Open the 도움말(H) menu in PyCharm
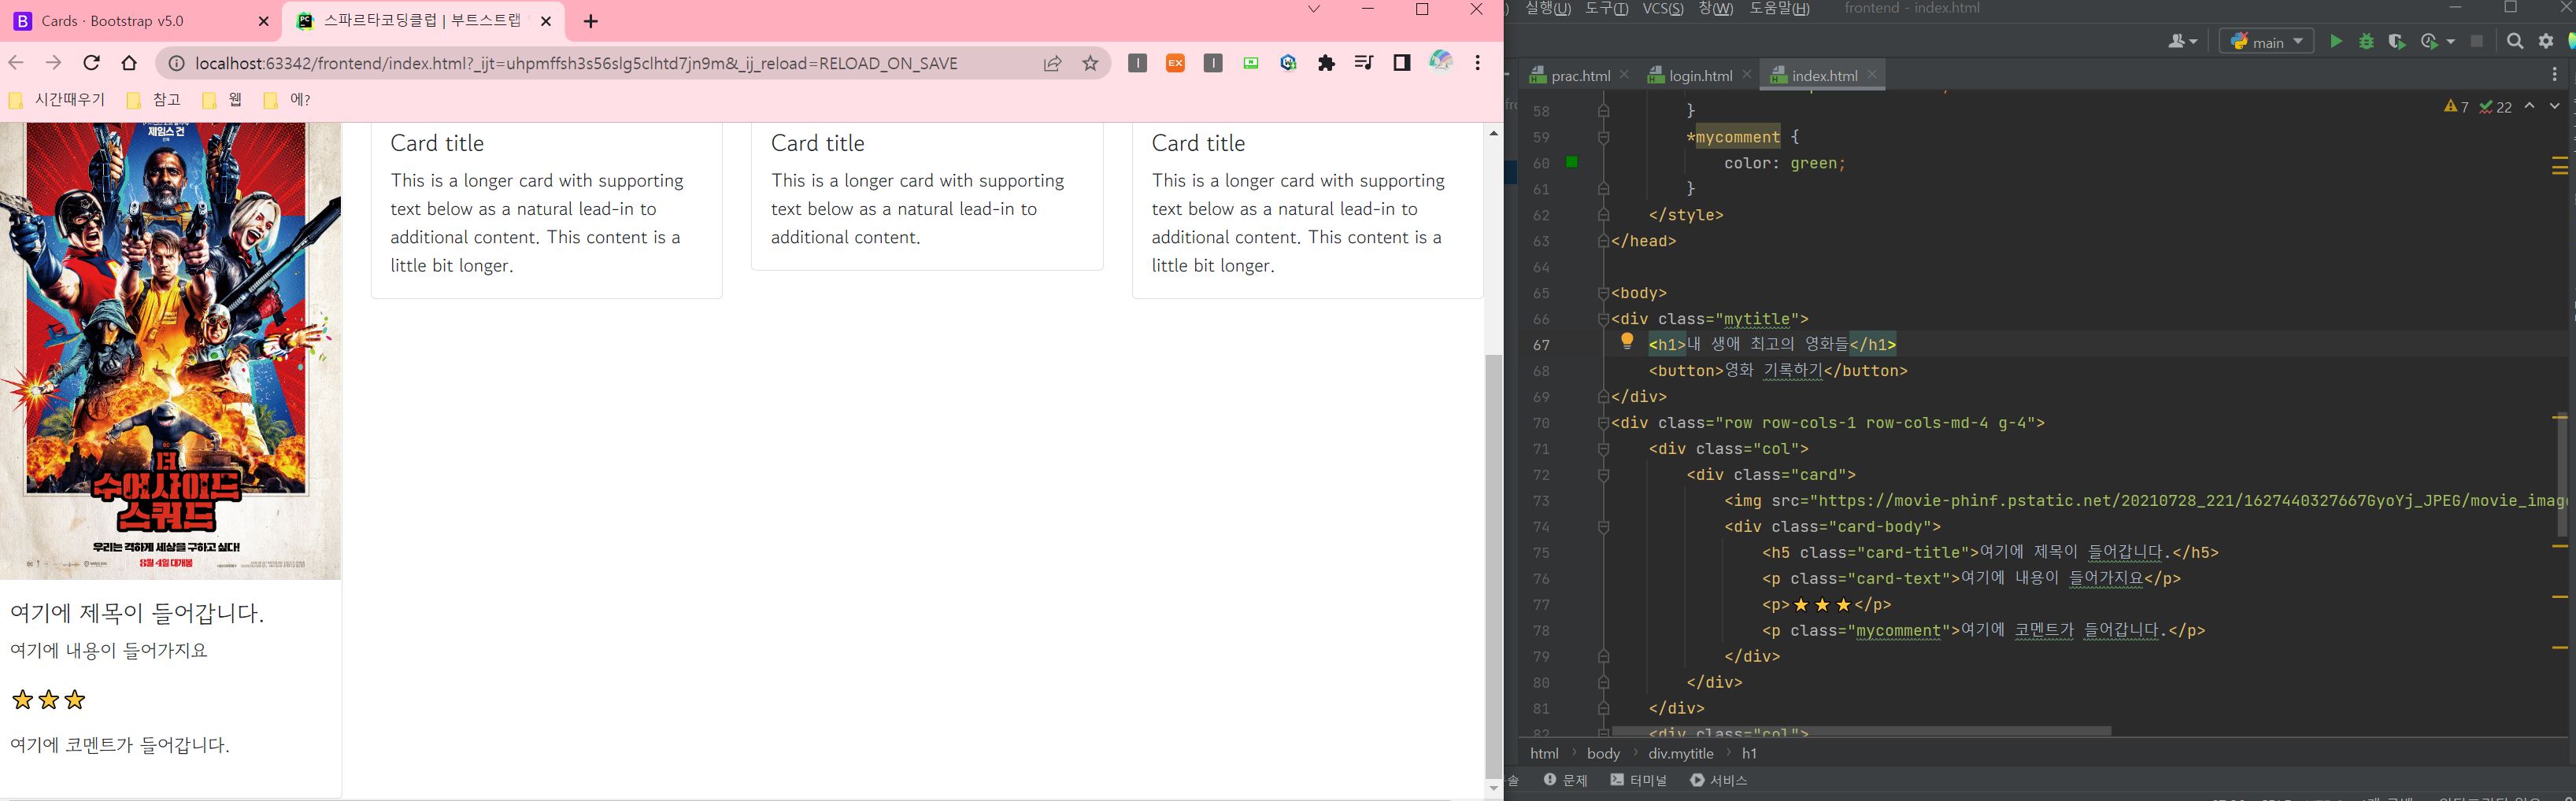2576x801 pixels. tap(1779, 9)
